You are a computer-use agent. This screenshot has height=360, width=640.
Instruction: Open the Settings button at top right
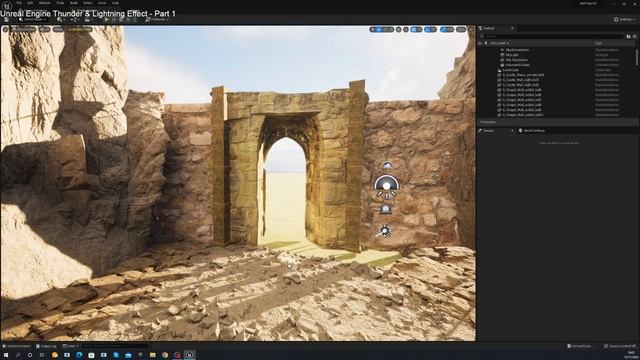[624, 19]
